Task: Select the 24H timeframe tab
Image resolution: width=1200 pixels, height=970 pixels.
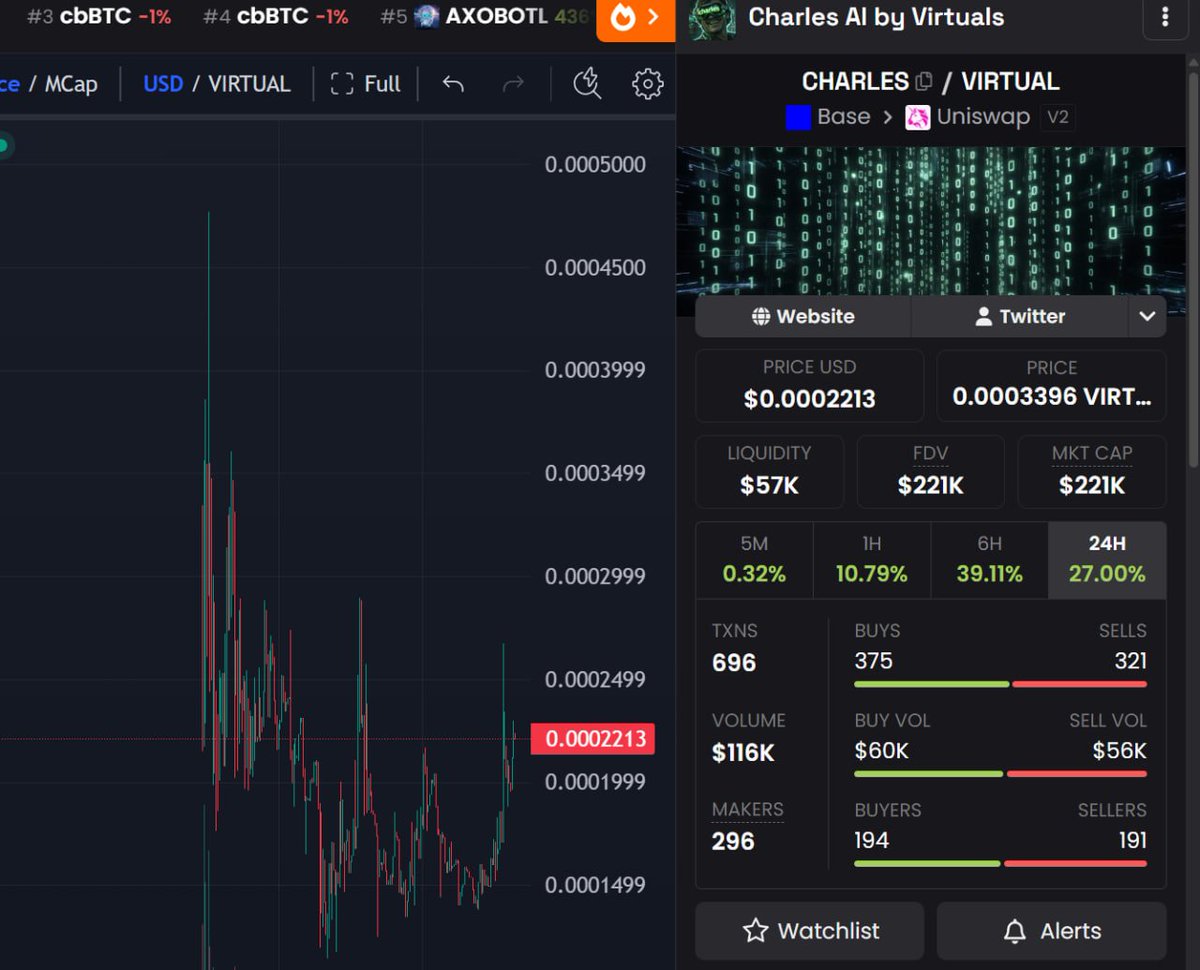Action: point(1107,560)
